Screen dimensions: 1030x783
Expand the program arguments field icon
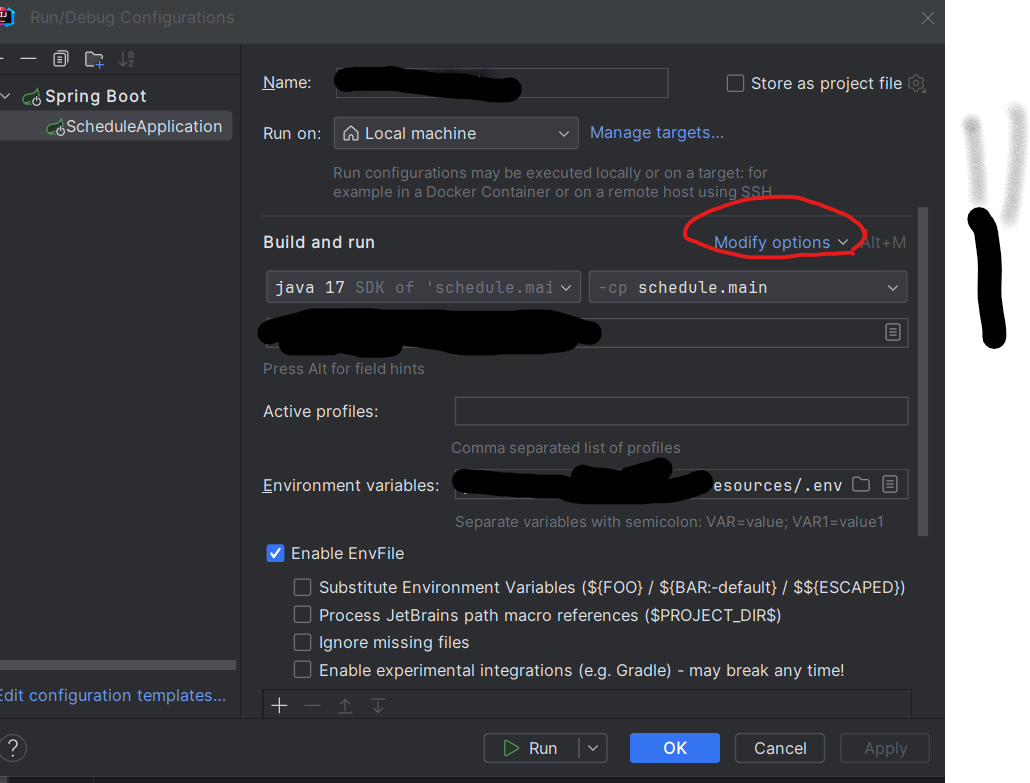[892, 332]
